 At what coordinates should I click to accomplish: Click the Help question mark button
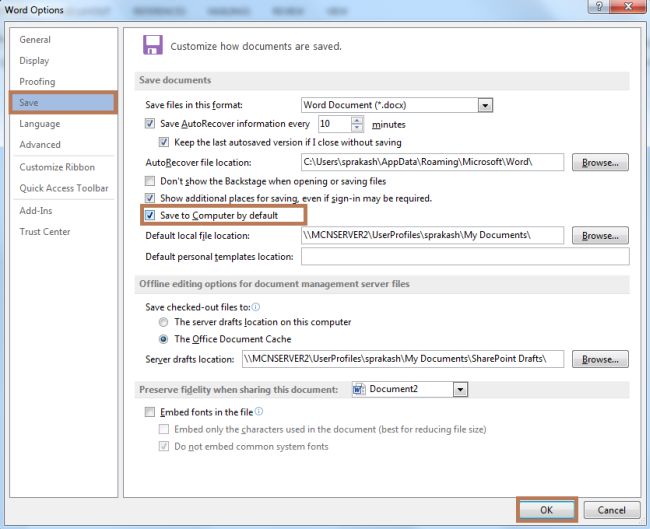tap(599, 6)
